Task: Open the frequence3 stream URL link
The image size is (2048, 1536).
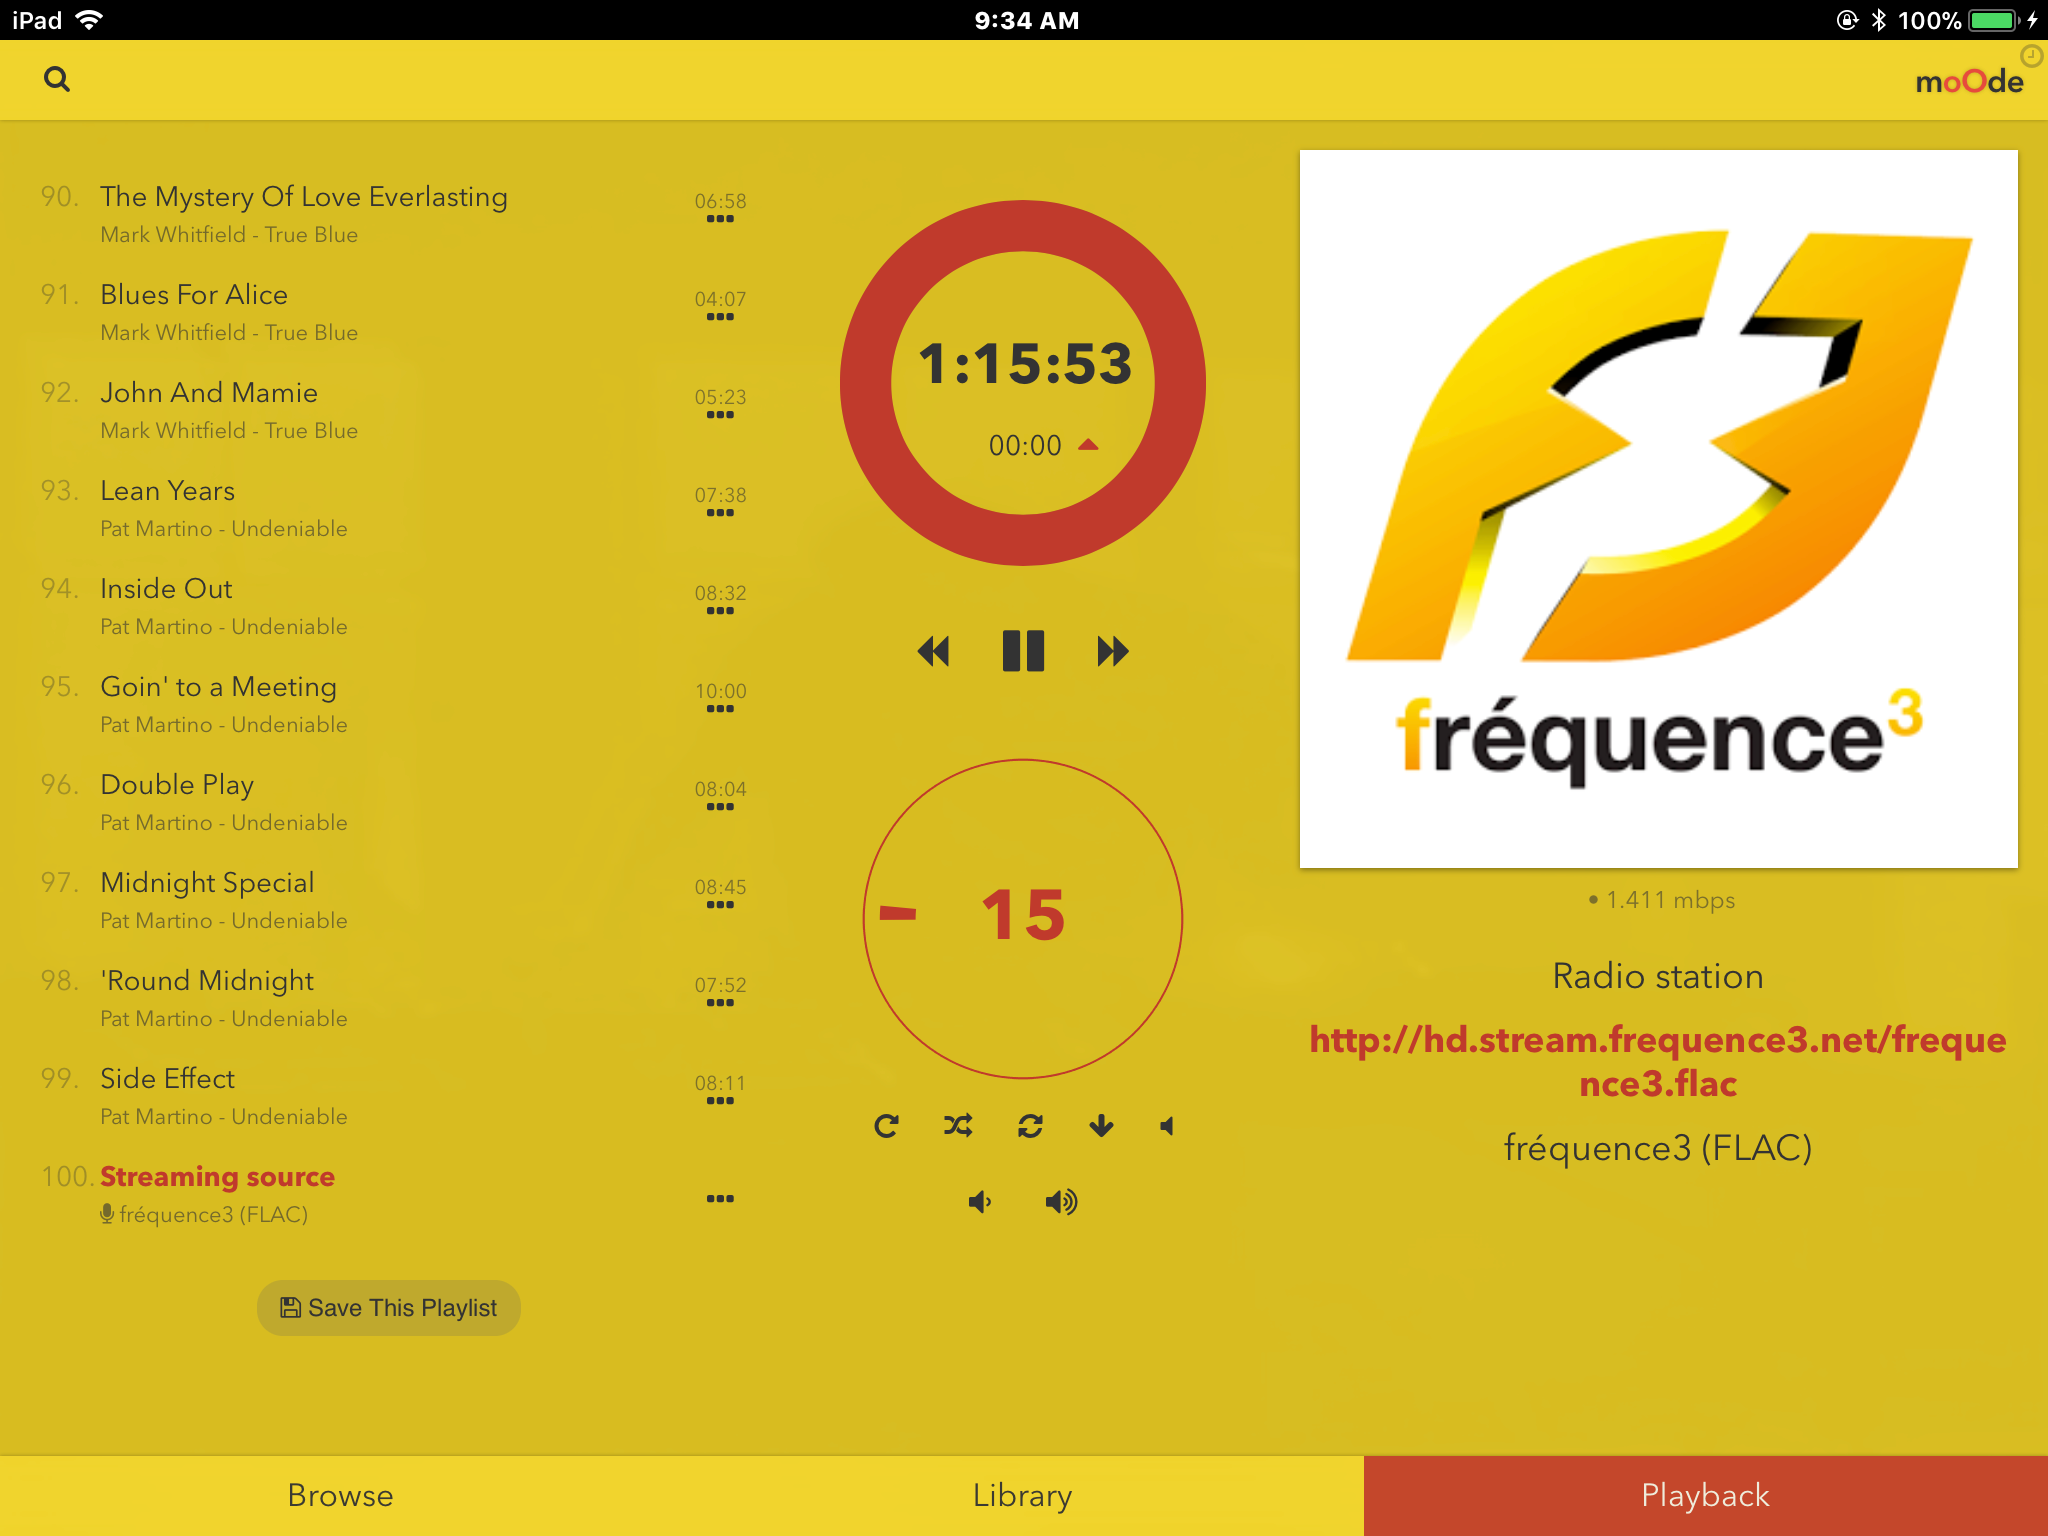Action: tap(1658, 1061)
